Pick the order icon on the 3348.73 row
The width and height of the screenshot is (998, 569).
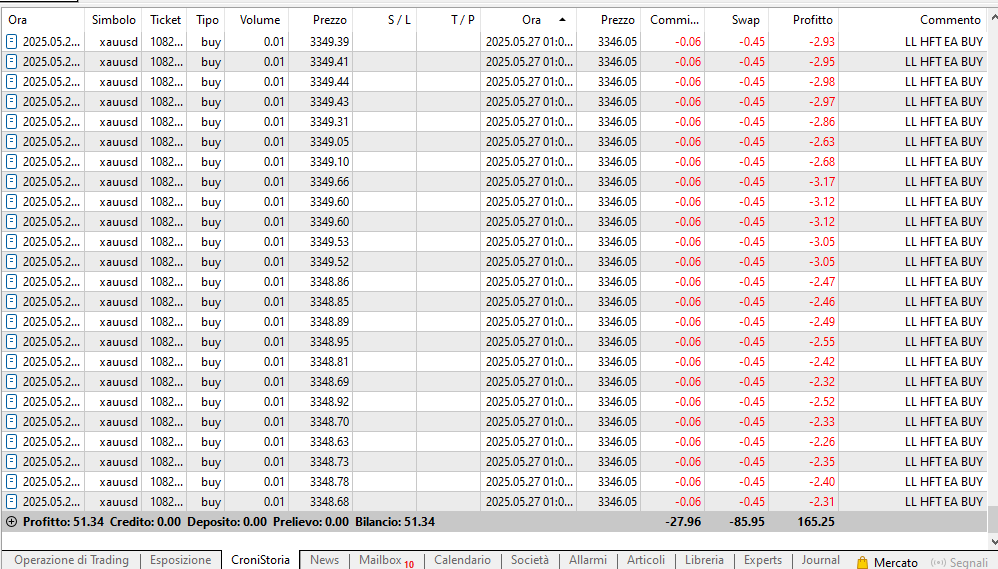click(x=11, y=461)
